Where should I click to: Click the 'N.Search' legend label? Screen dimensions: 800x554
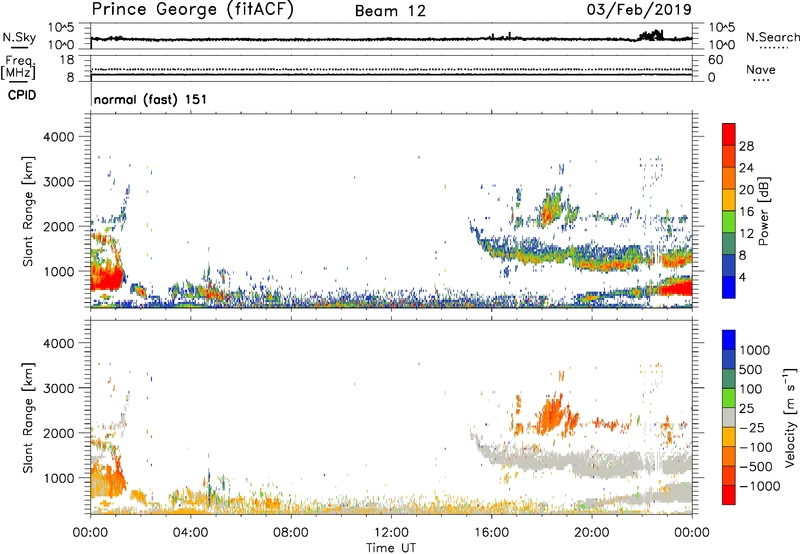(x=772, y=37)
